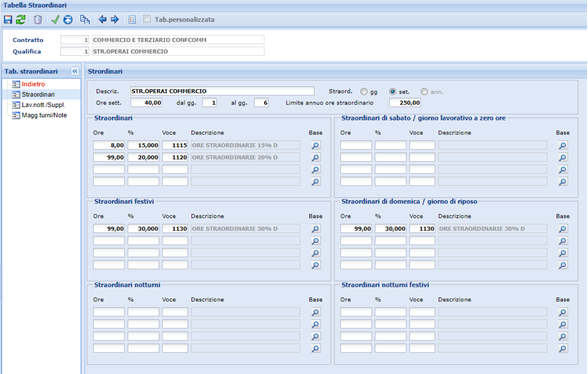Screen dimensions: 588x374
Task: Select the 'set.' Straord. radio option
Action: point(392,92)
